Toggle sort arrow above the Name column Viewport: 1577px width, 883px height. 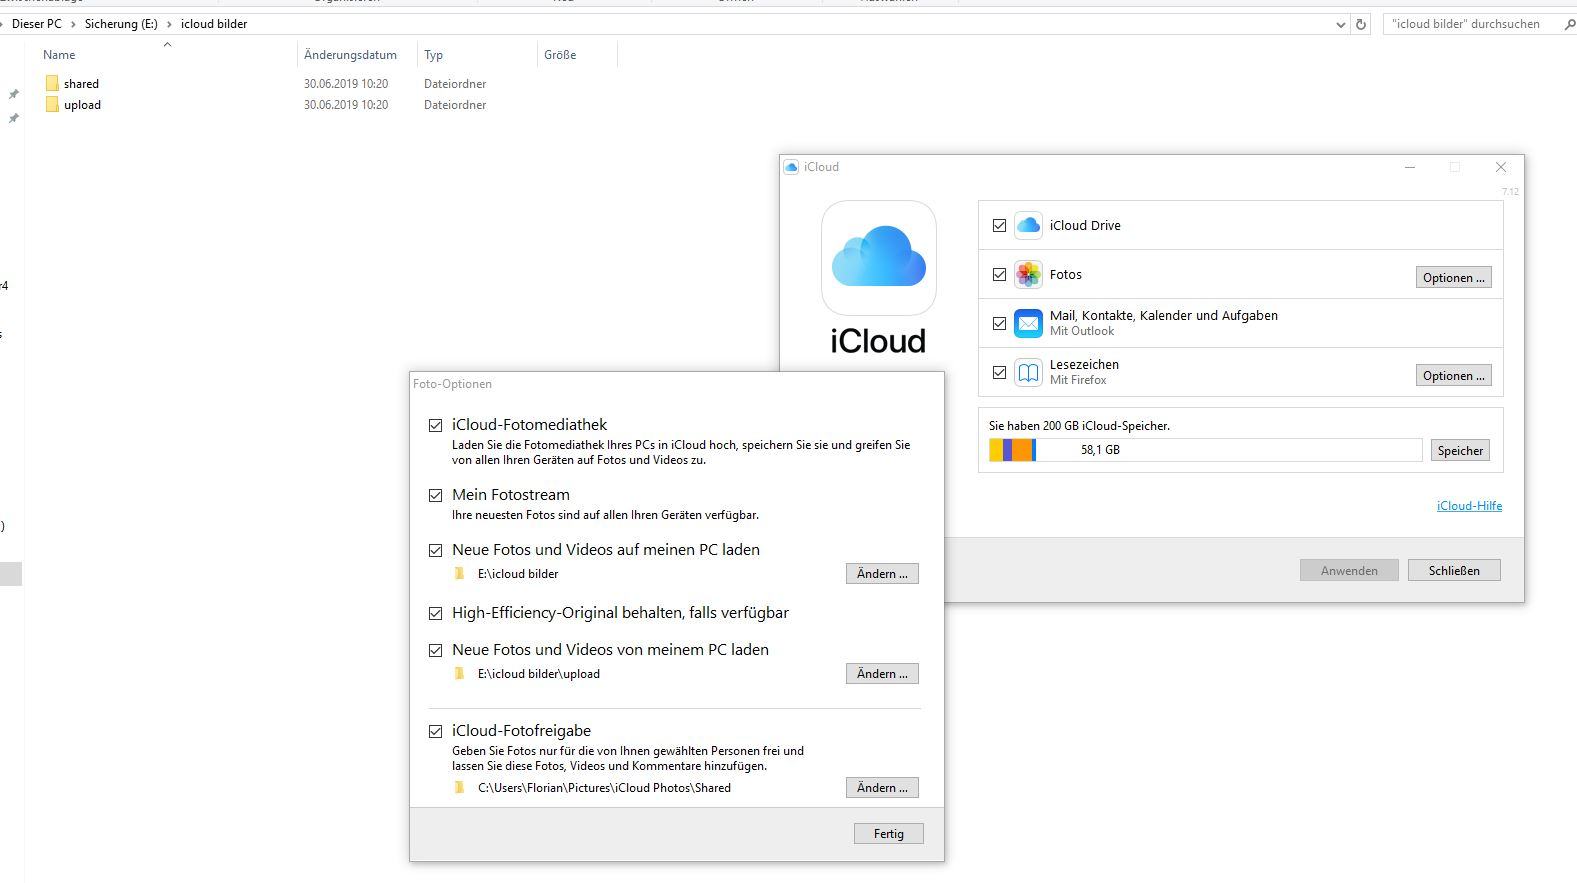pyautogui.click(x=167, y=44)
